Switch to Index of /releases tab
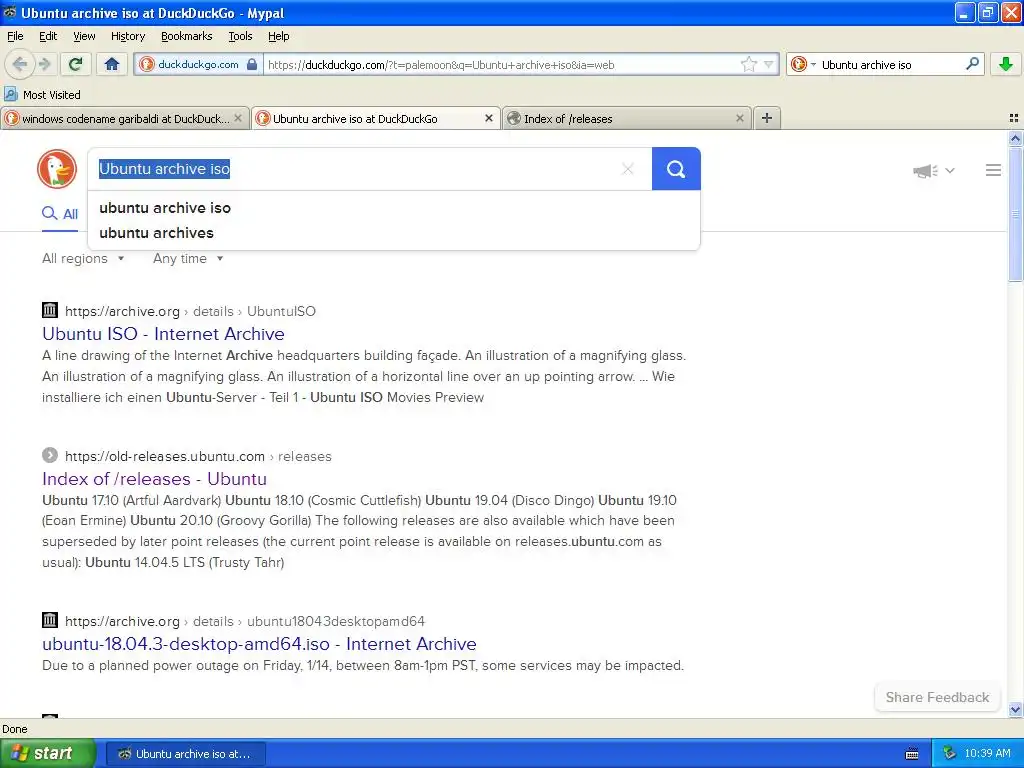Screen dimensions: 1024x768 click(x=626, y=119)
